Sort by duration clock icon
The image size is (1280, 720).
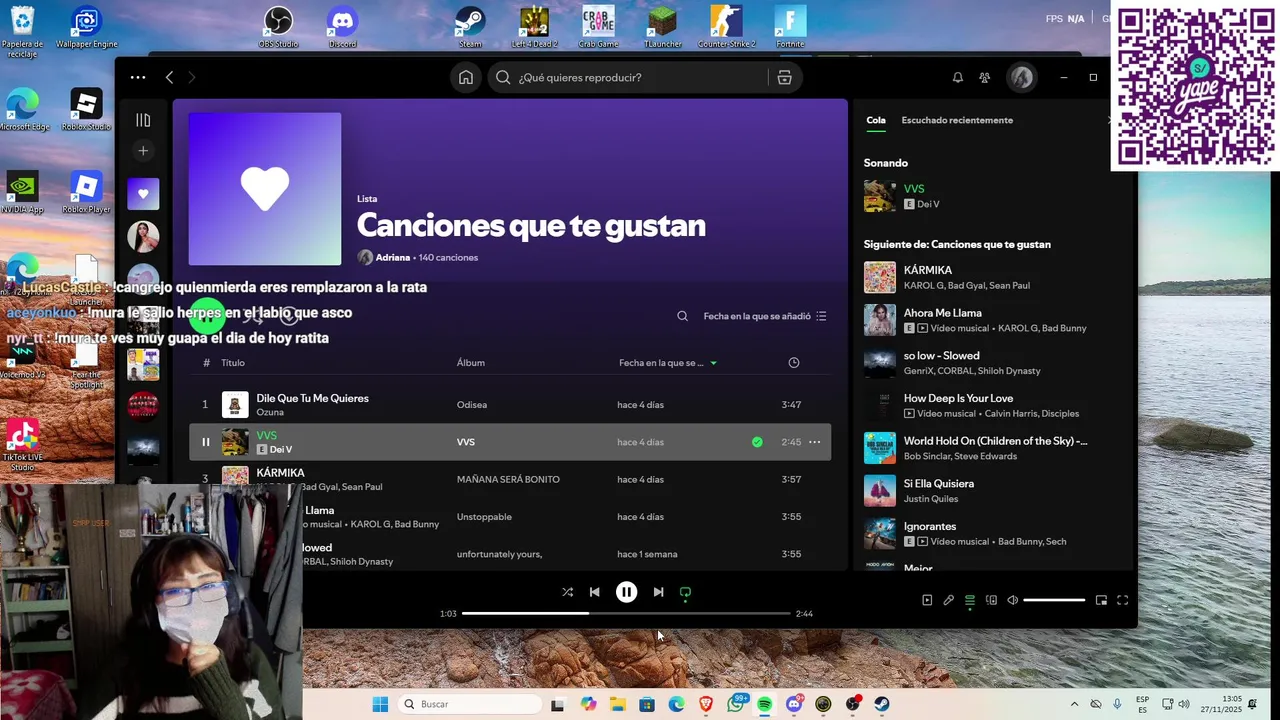(794, 363)
